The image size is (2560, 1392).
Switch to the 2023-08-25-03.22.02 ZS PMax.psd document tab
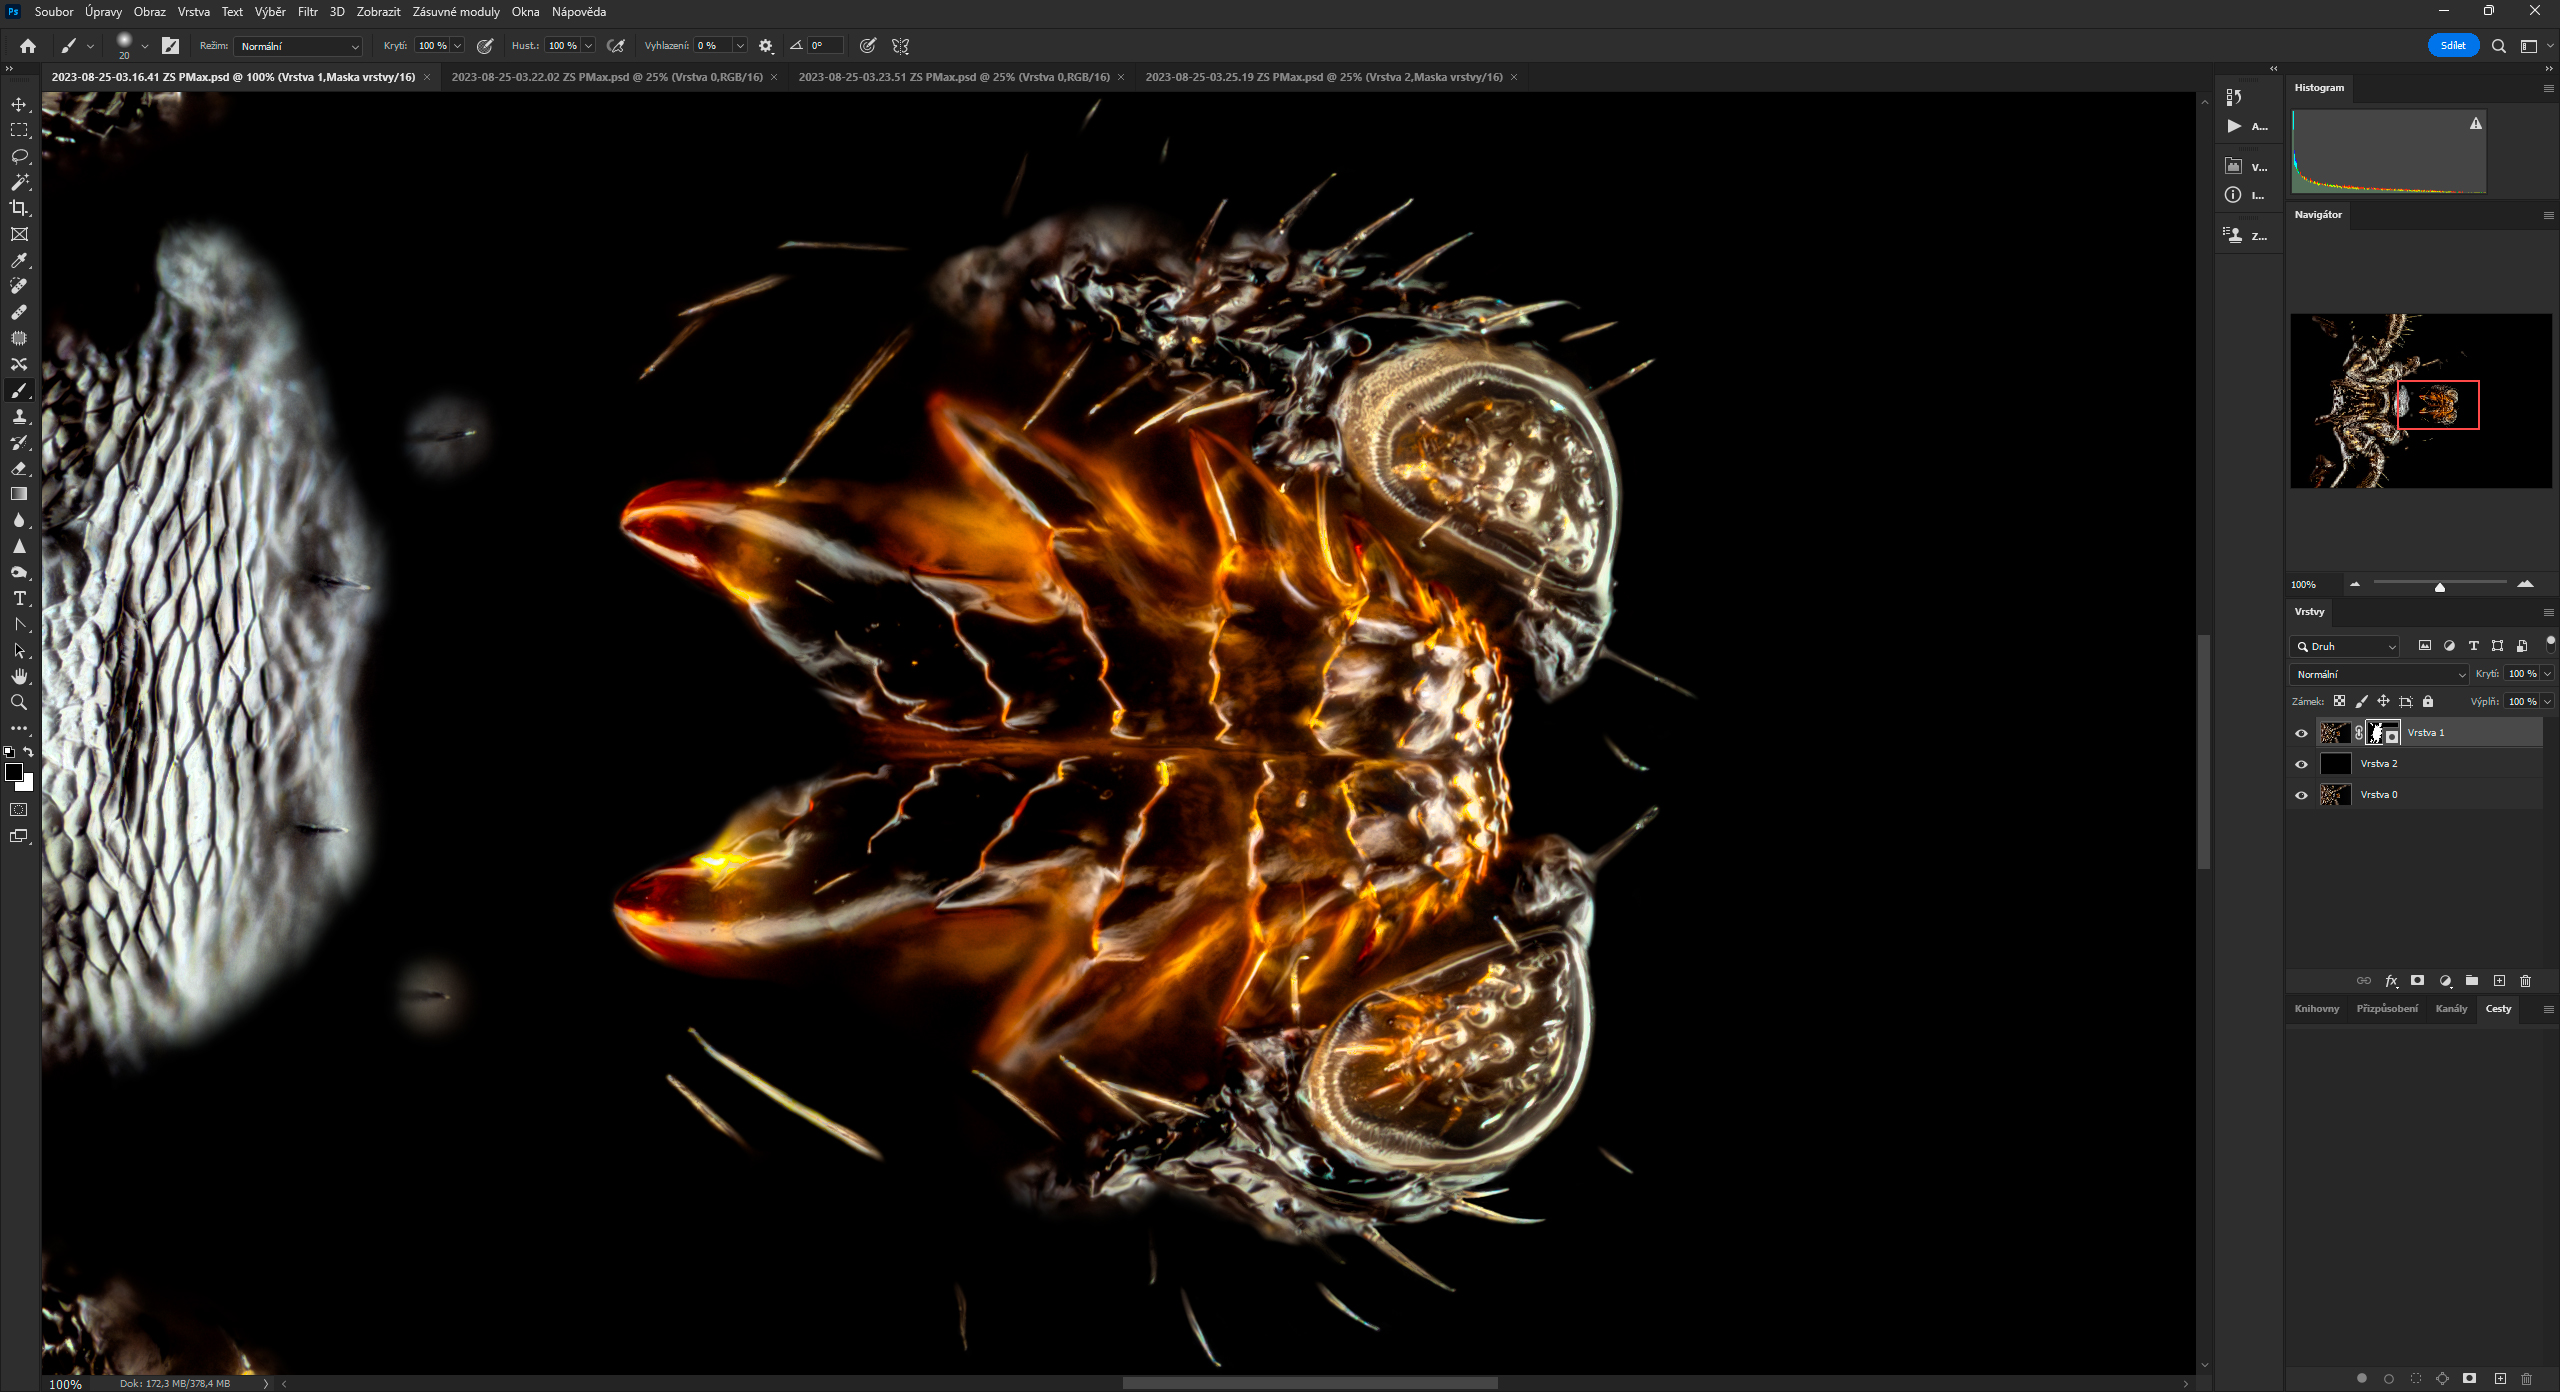(x=606, y=77)
